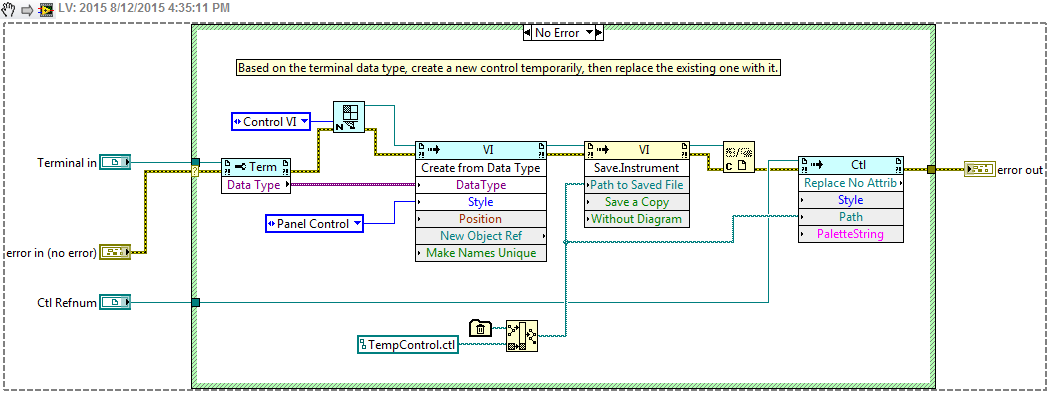Click the PaletteString parameter row
This screenshot has width=1050, height=394.
pos(850,234)
